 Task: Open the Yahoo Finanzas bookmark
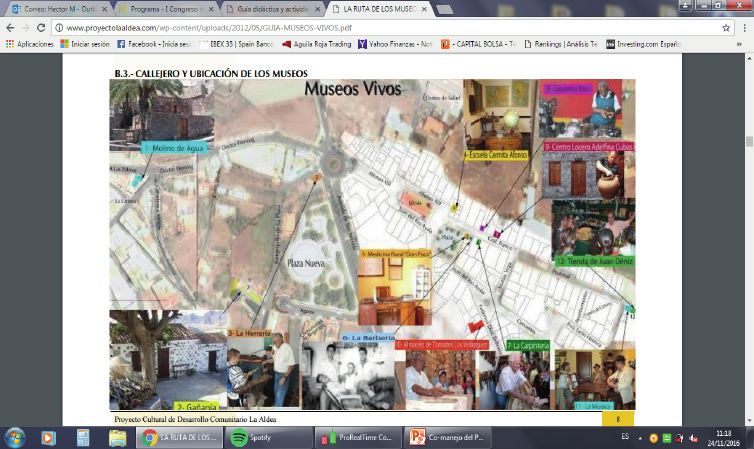pos(395,44)
